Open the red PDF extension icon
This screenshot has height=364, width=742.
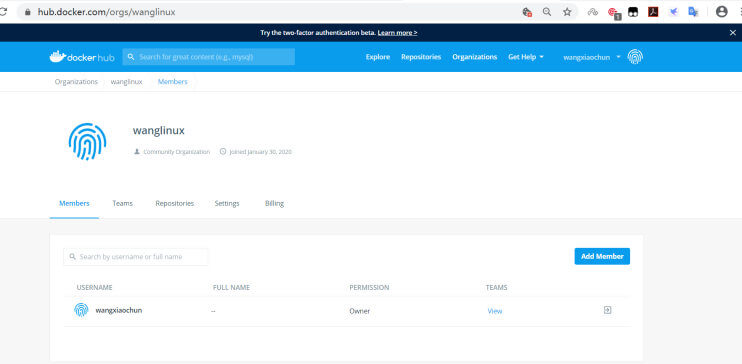click(x=653, y=12)
